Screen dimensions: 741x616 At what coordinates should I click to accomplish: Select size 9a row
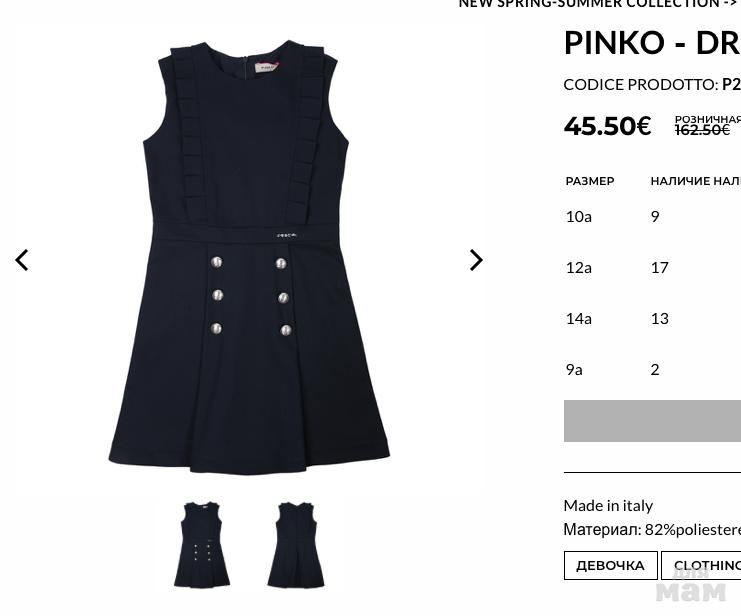[653, 369]
